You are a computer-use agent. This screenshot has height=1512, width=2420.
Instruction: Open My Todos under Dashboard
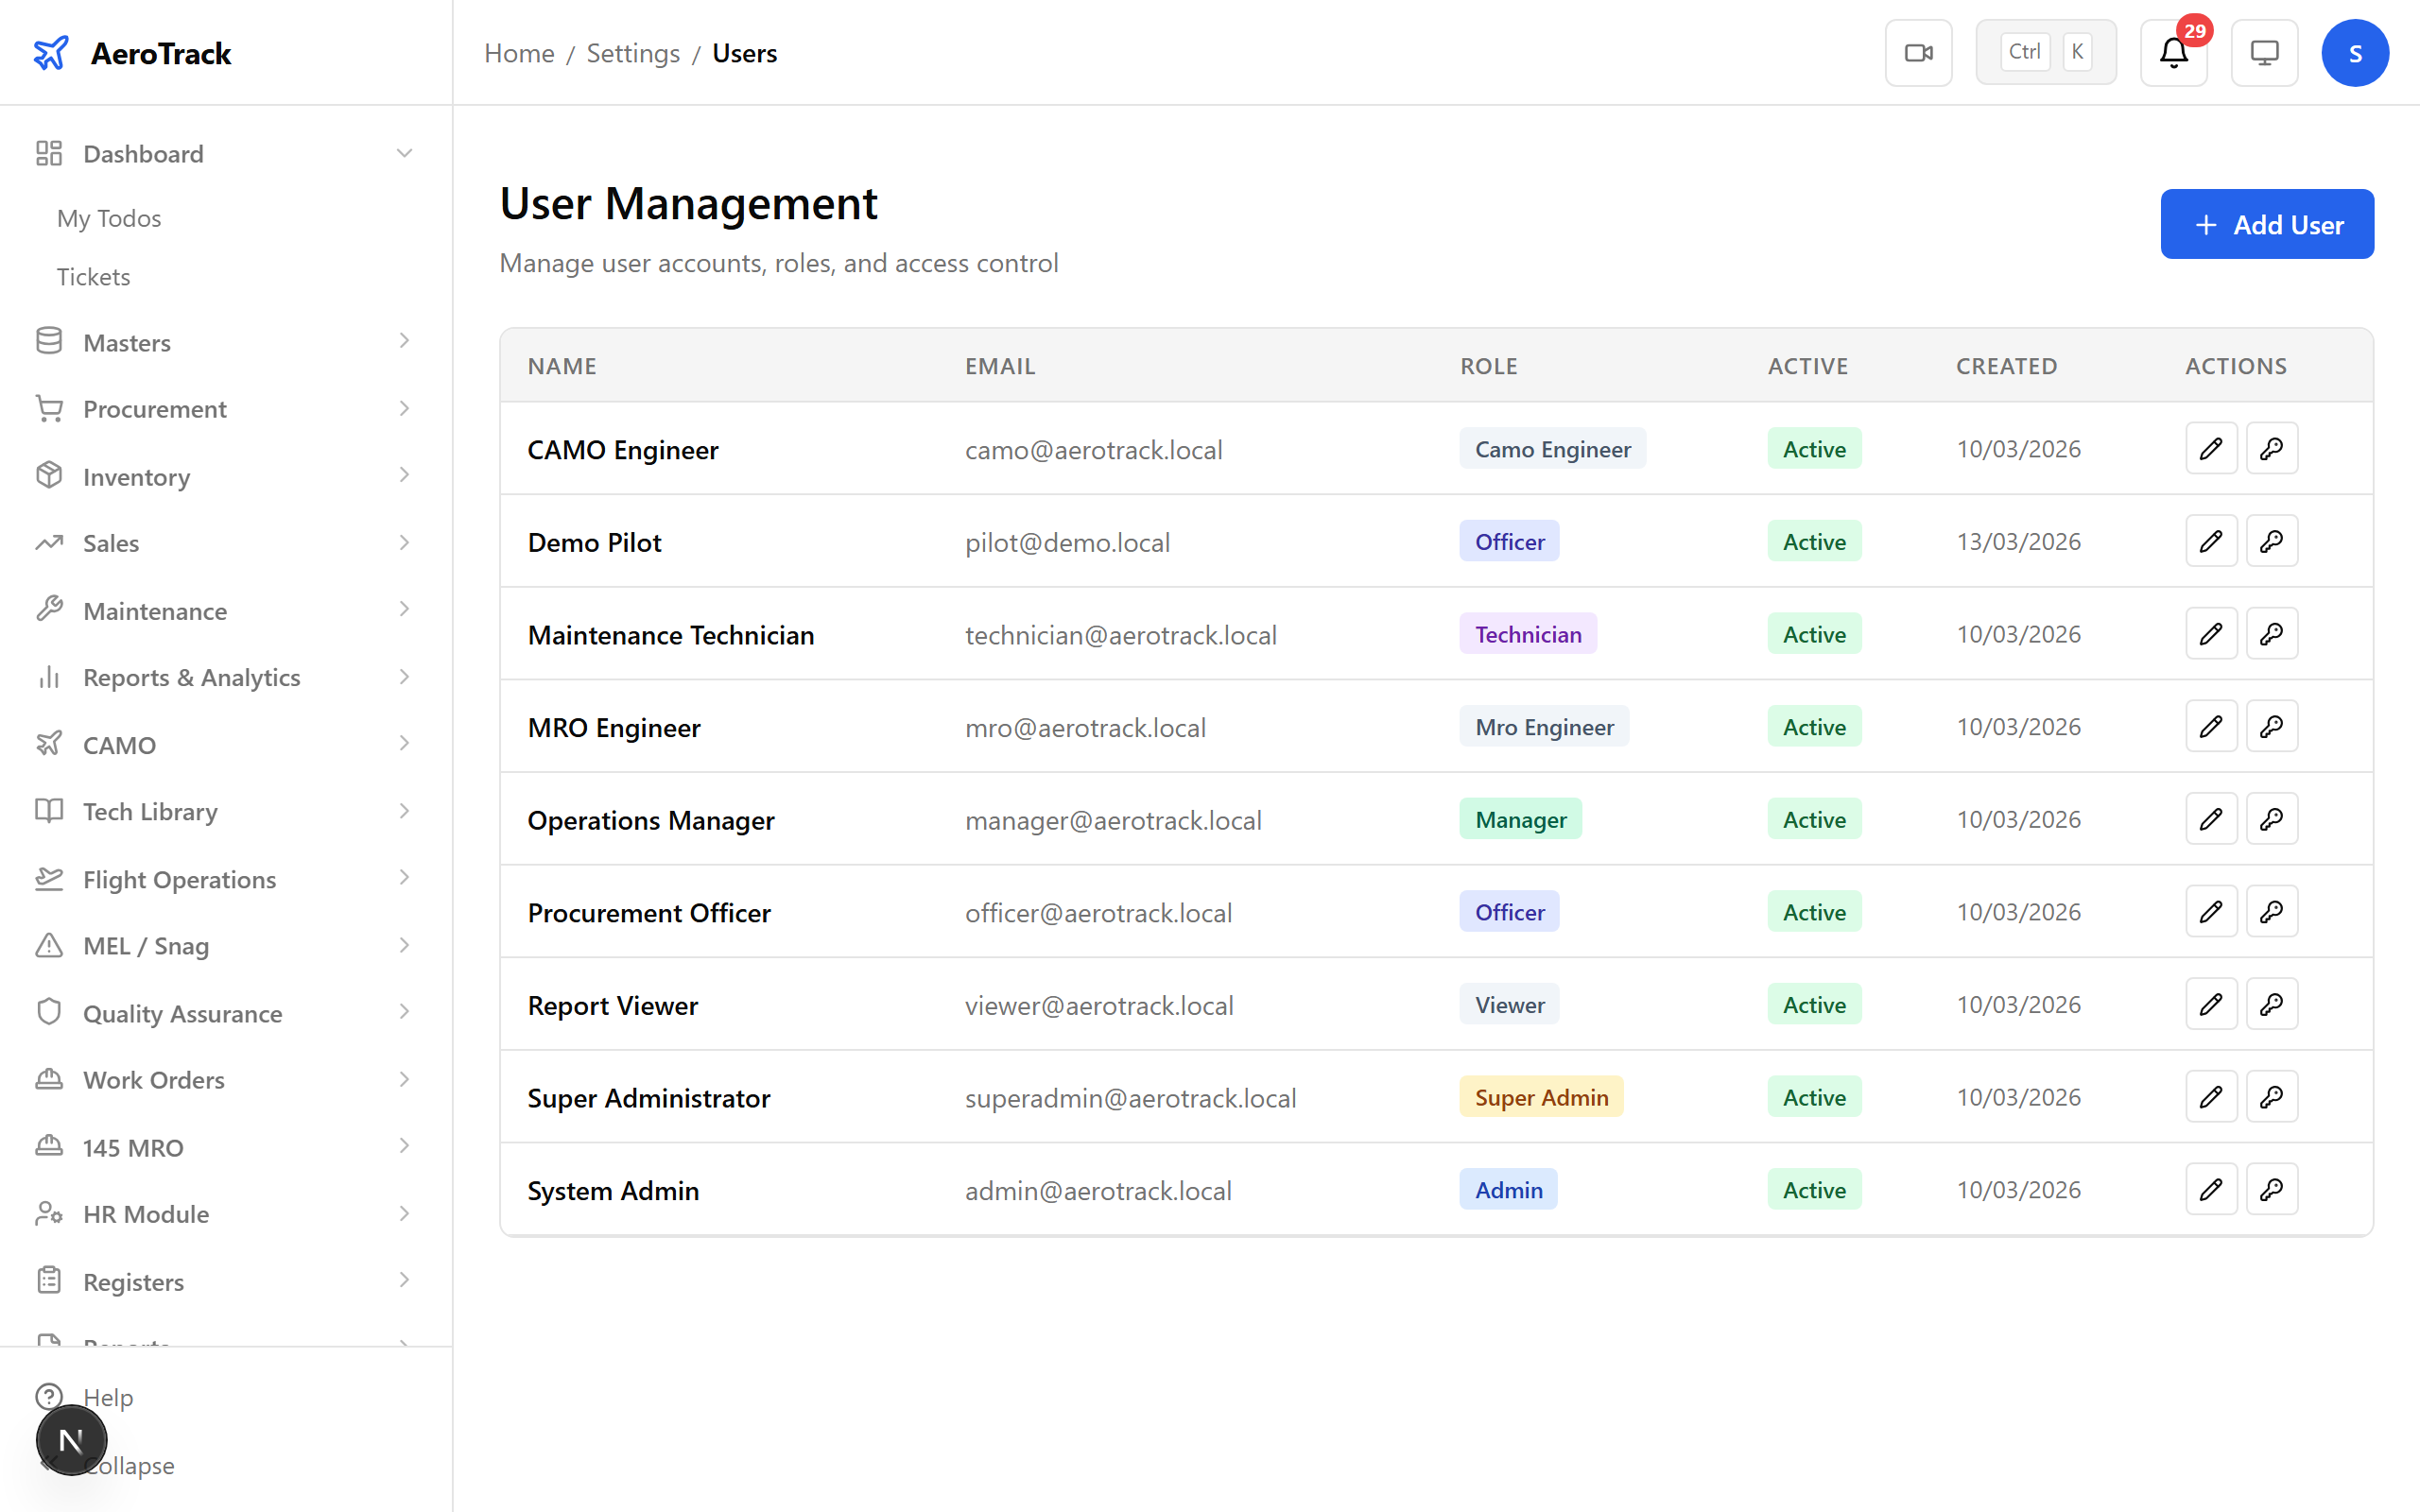(x=109, y=218)
